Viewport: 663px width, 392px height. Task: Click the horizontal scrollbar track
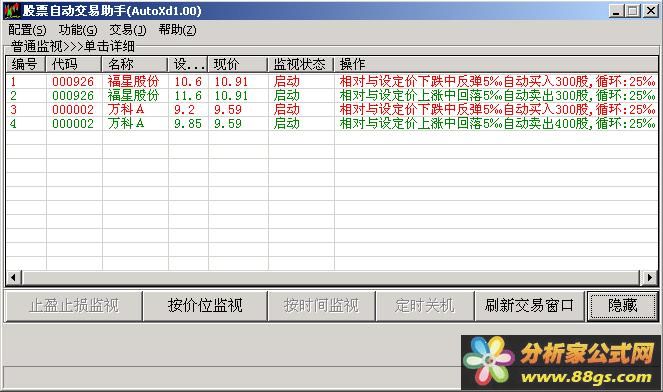(x=332, y=277)
